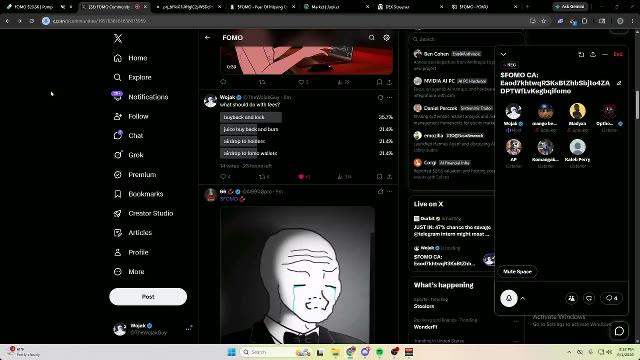
Task: View analytics of the poll post
Action: point(344,177)
